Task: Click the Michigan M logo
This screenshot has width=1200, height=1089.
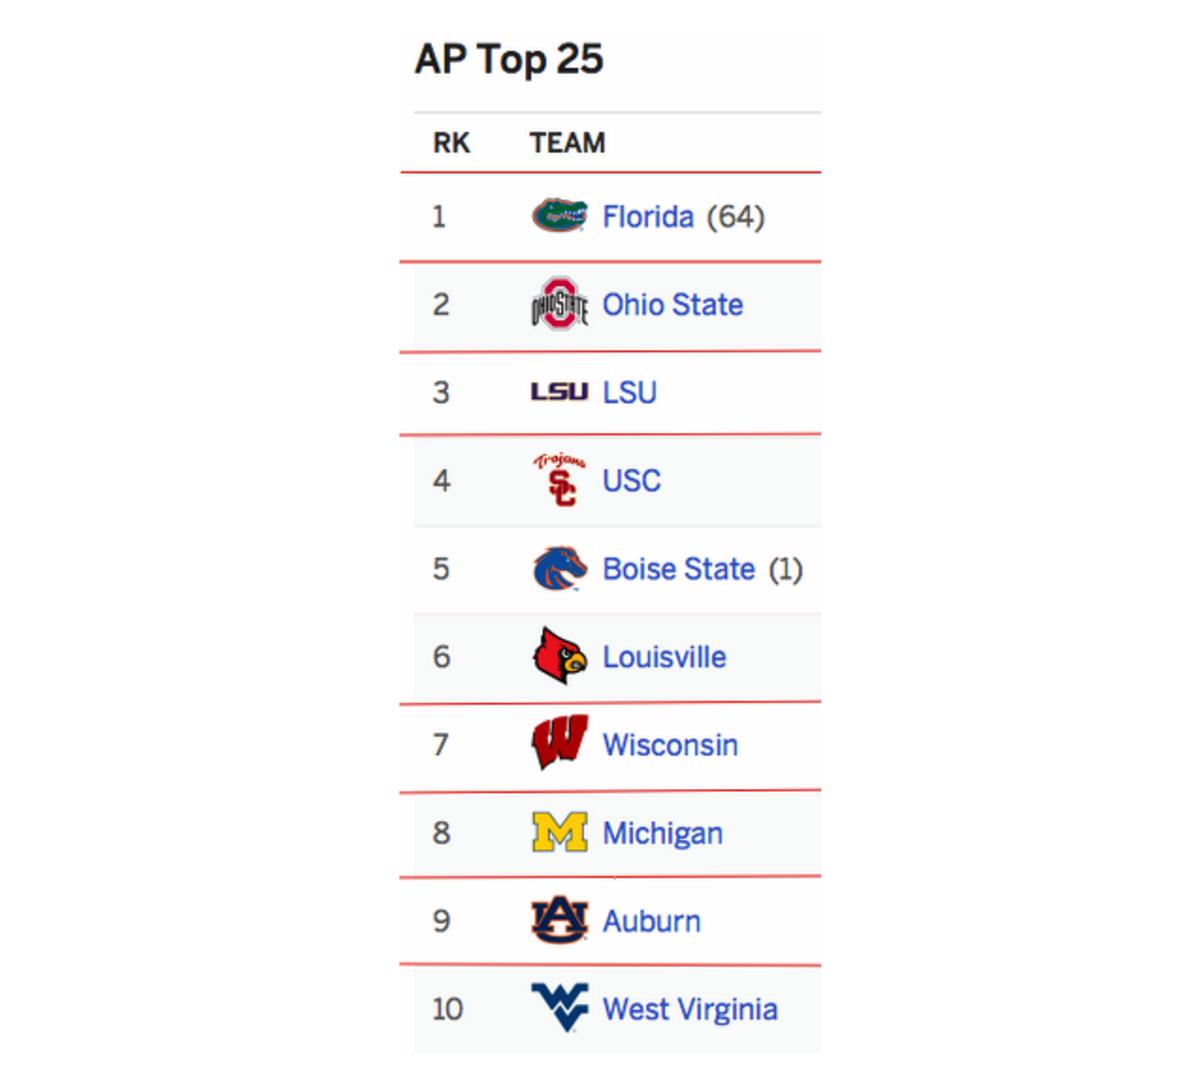Action: [x=559, y=832]
